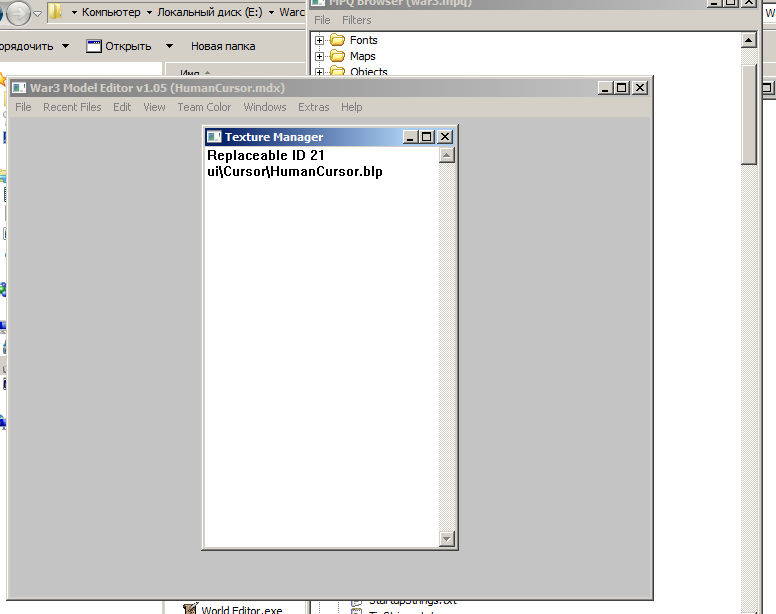The height and width of the screenshot is (614, 776).
Task: Open the Team Color menu
Action: [204, 107]
